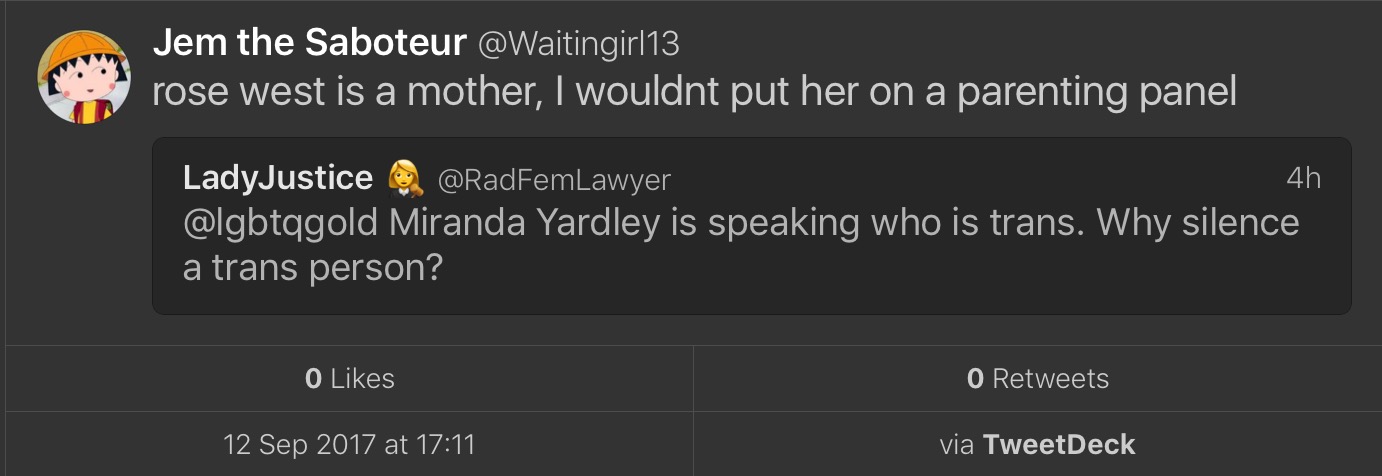Open the TweetDeck source link
This screenshot has width=1382, height=476.
pos(1059,443)
